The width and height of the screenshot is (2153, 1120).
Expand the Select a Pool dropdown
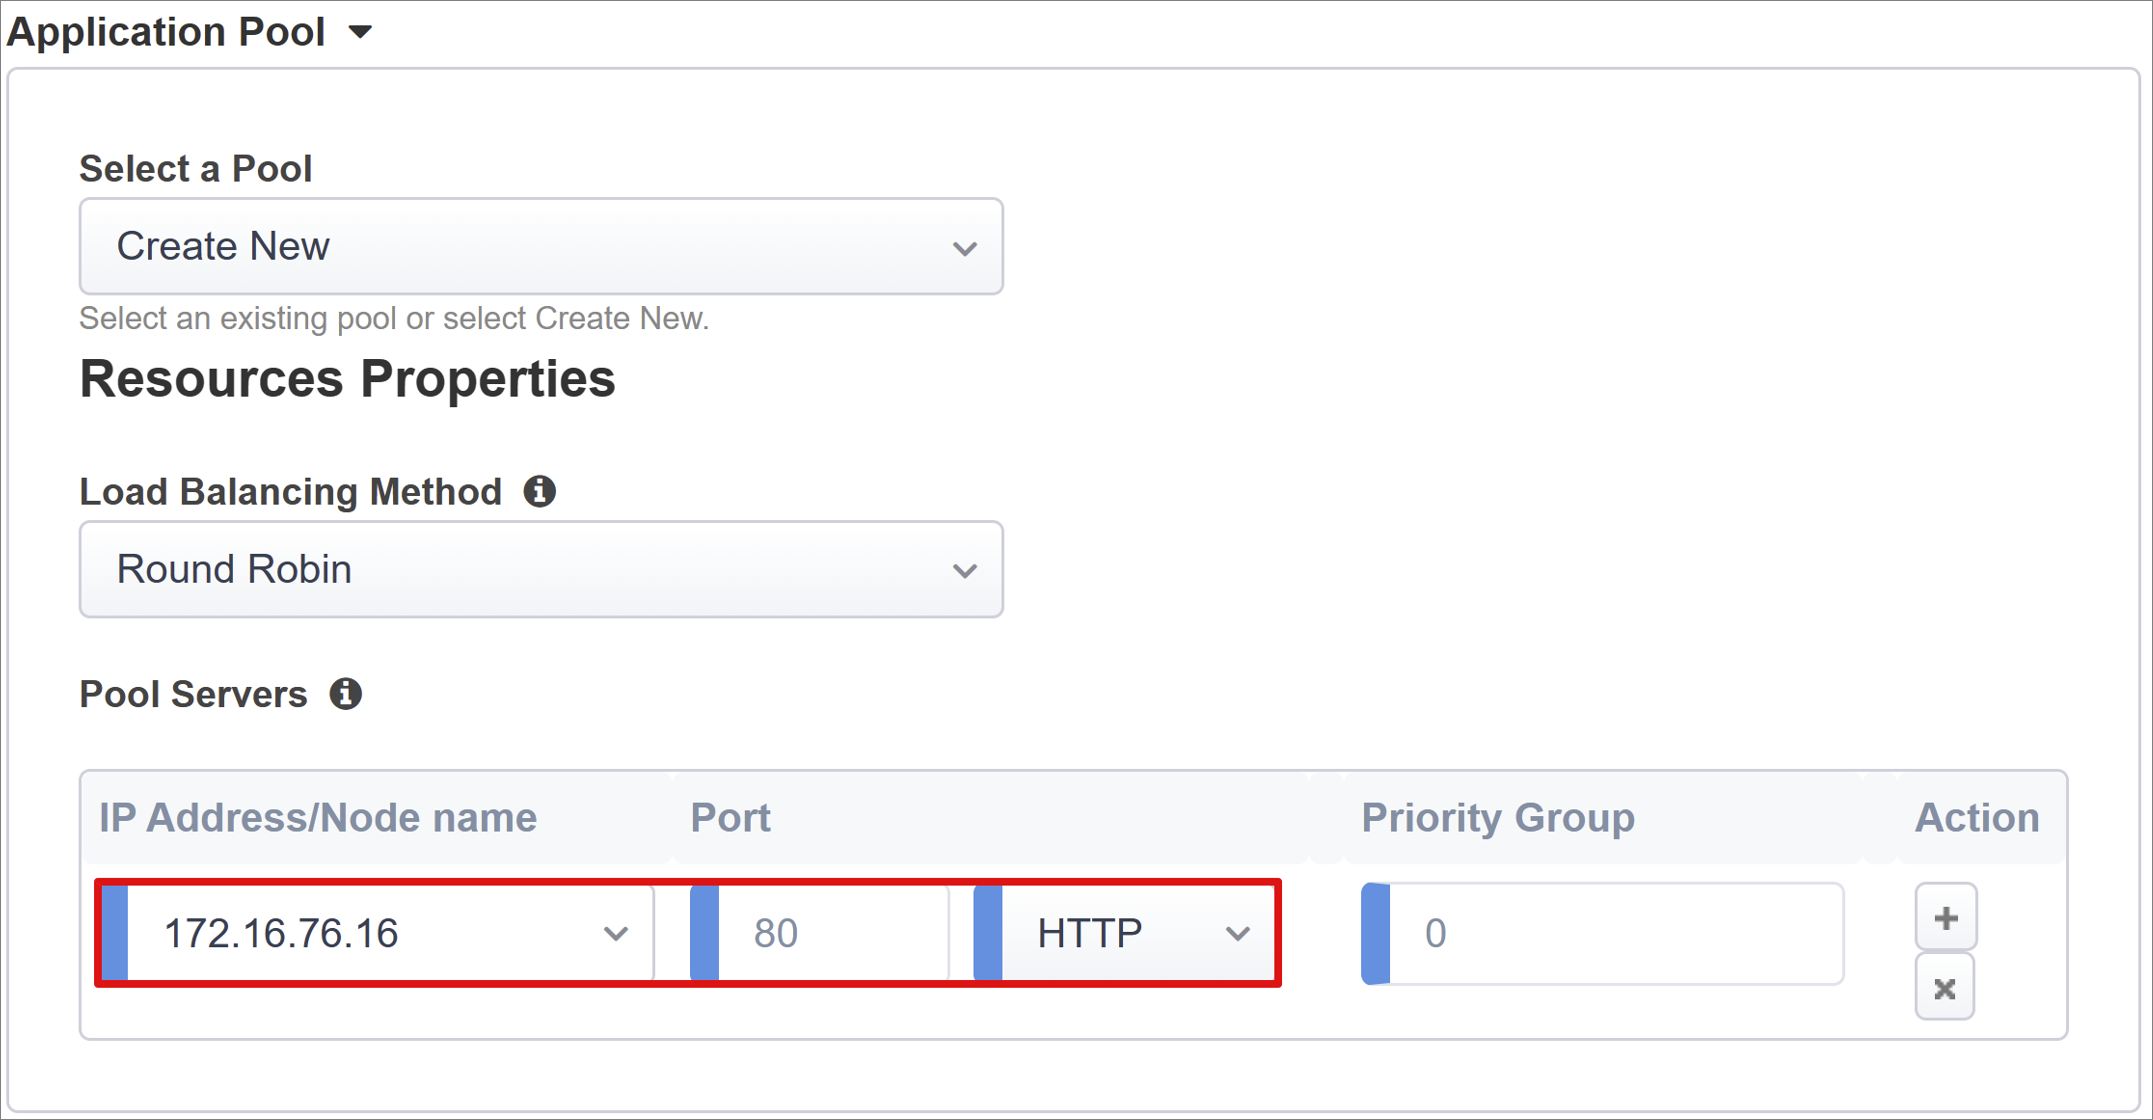(x=544, y=246)
